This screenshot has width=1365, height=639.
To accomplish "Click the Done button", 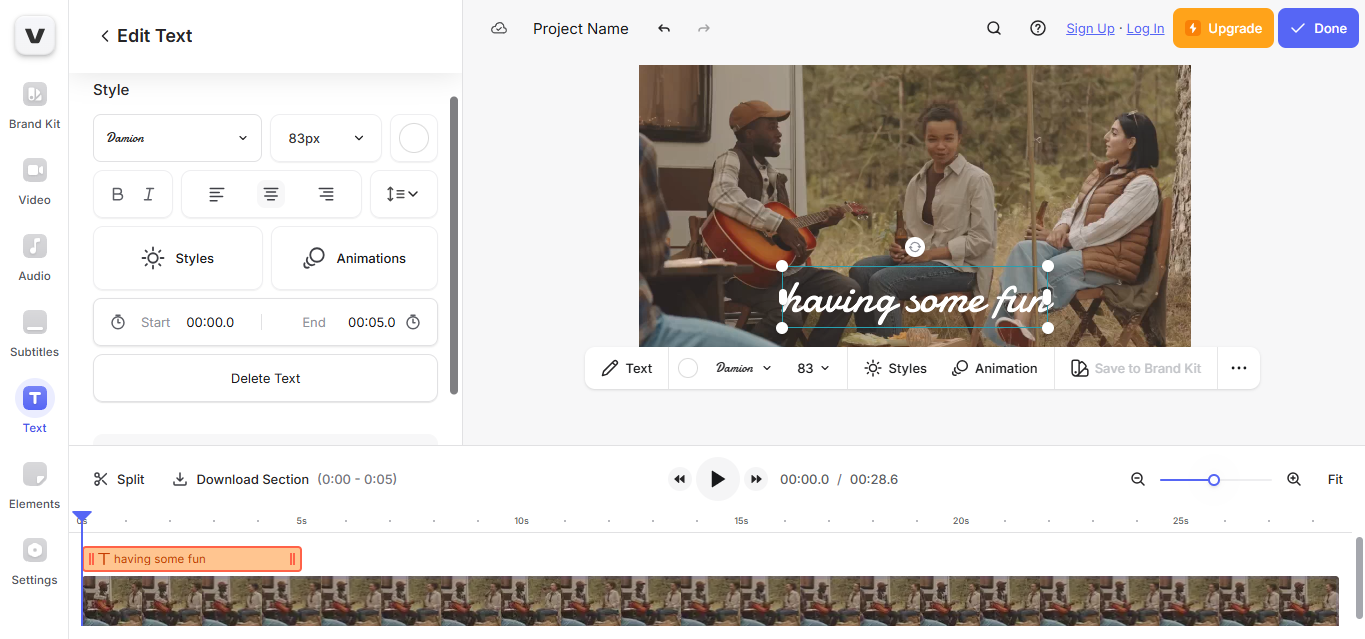I will pos(1318,28).
